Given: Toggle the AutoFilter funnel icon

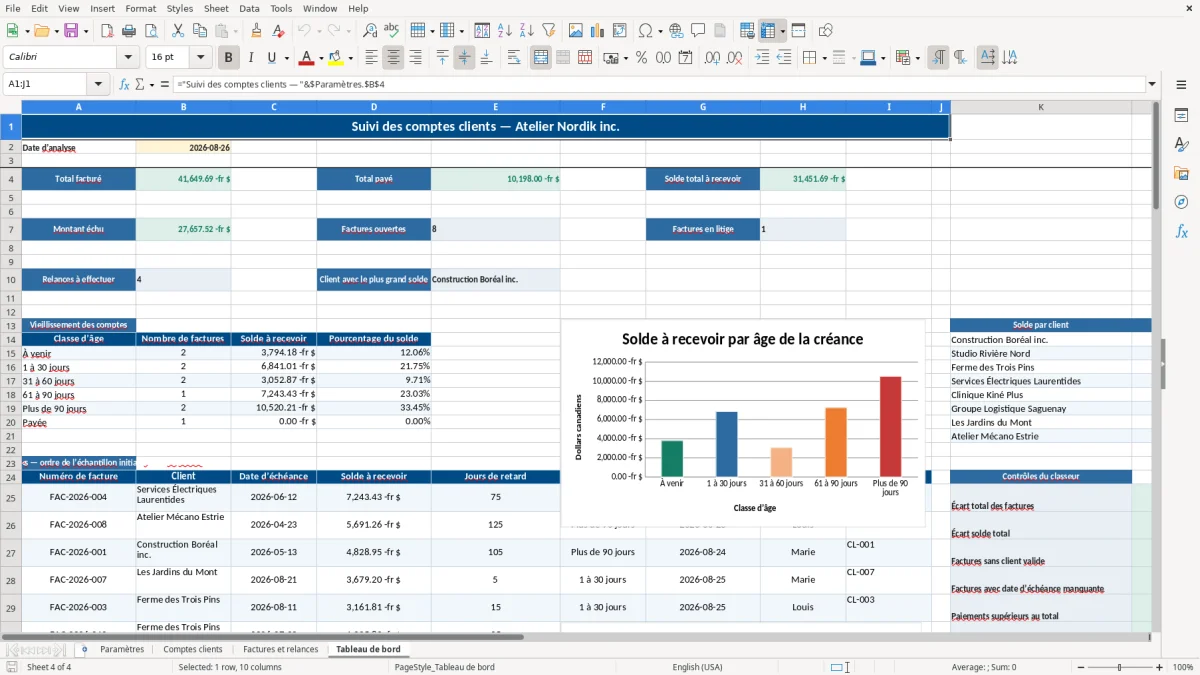Looking at the screenshot, I should click(548, 31).
